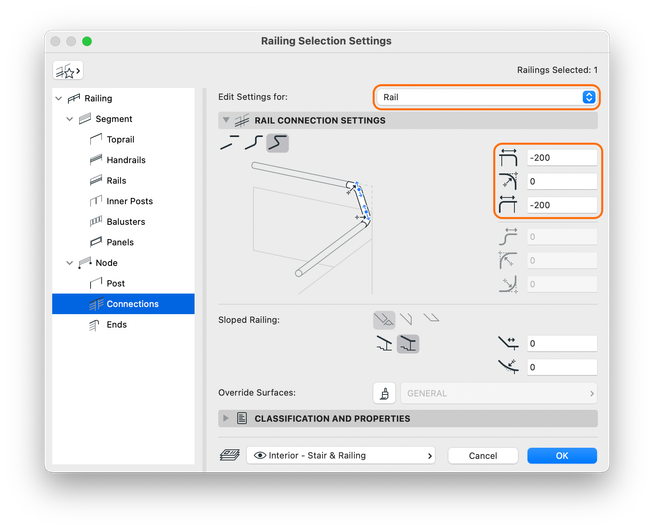Image resolution: width=654 pixels, height=531 pixels.
Task: Click the corner radius 0 field
Action: tap(562, 181)
